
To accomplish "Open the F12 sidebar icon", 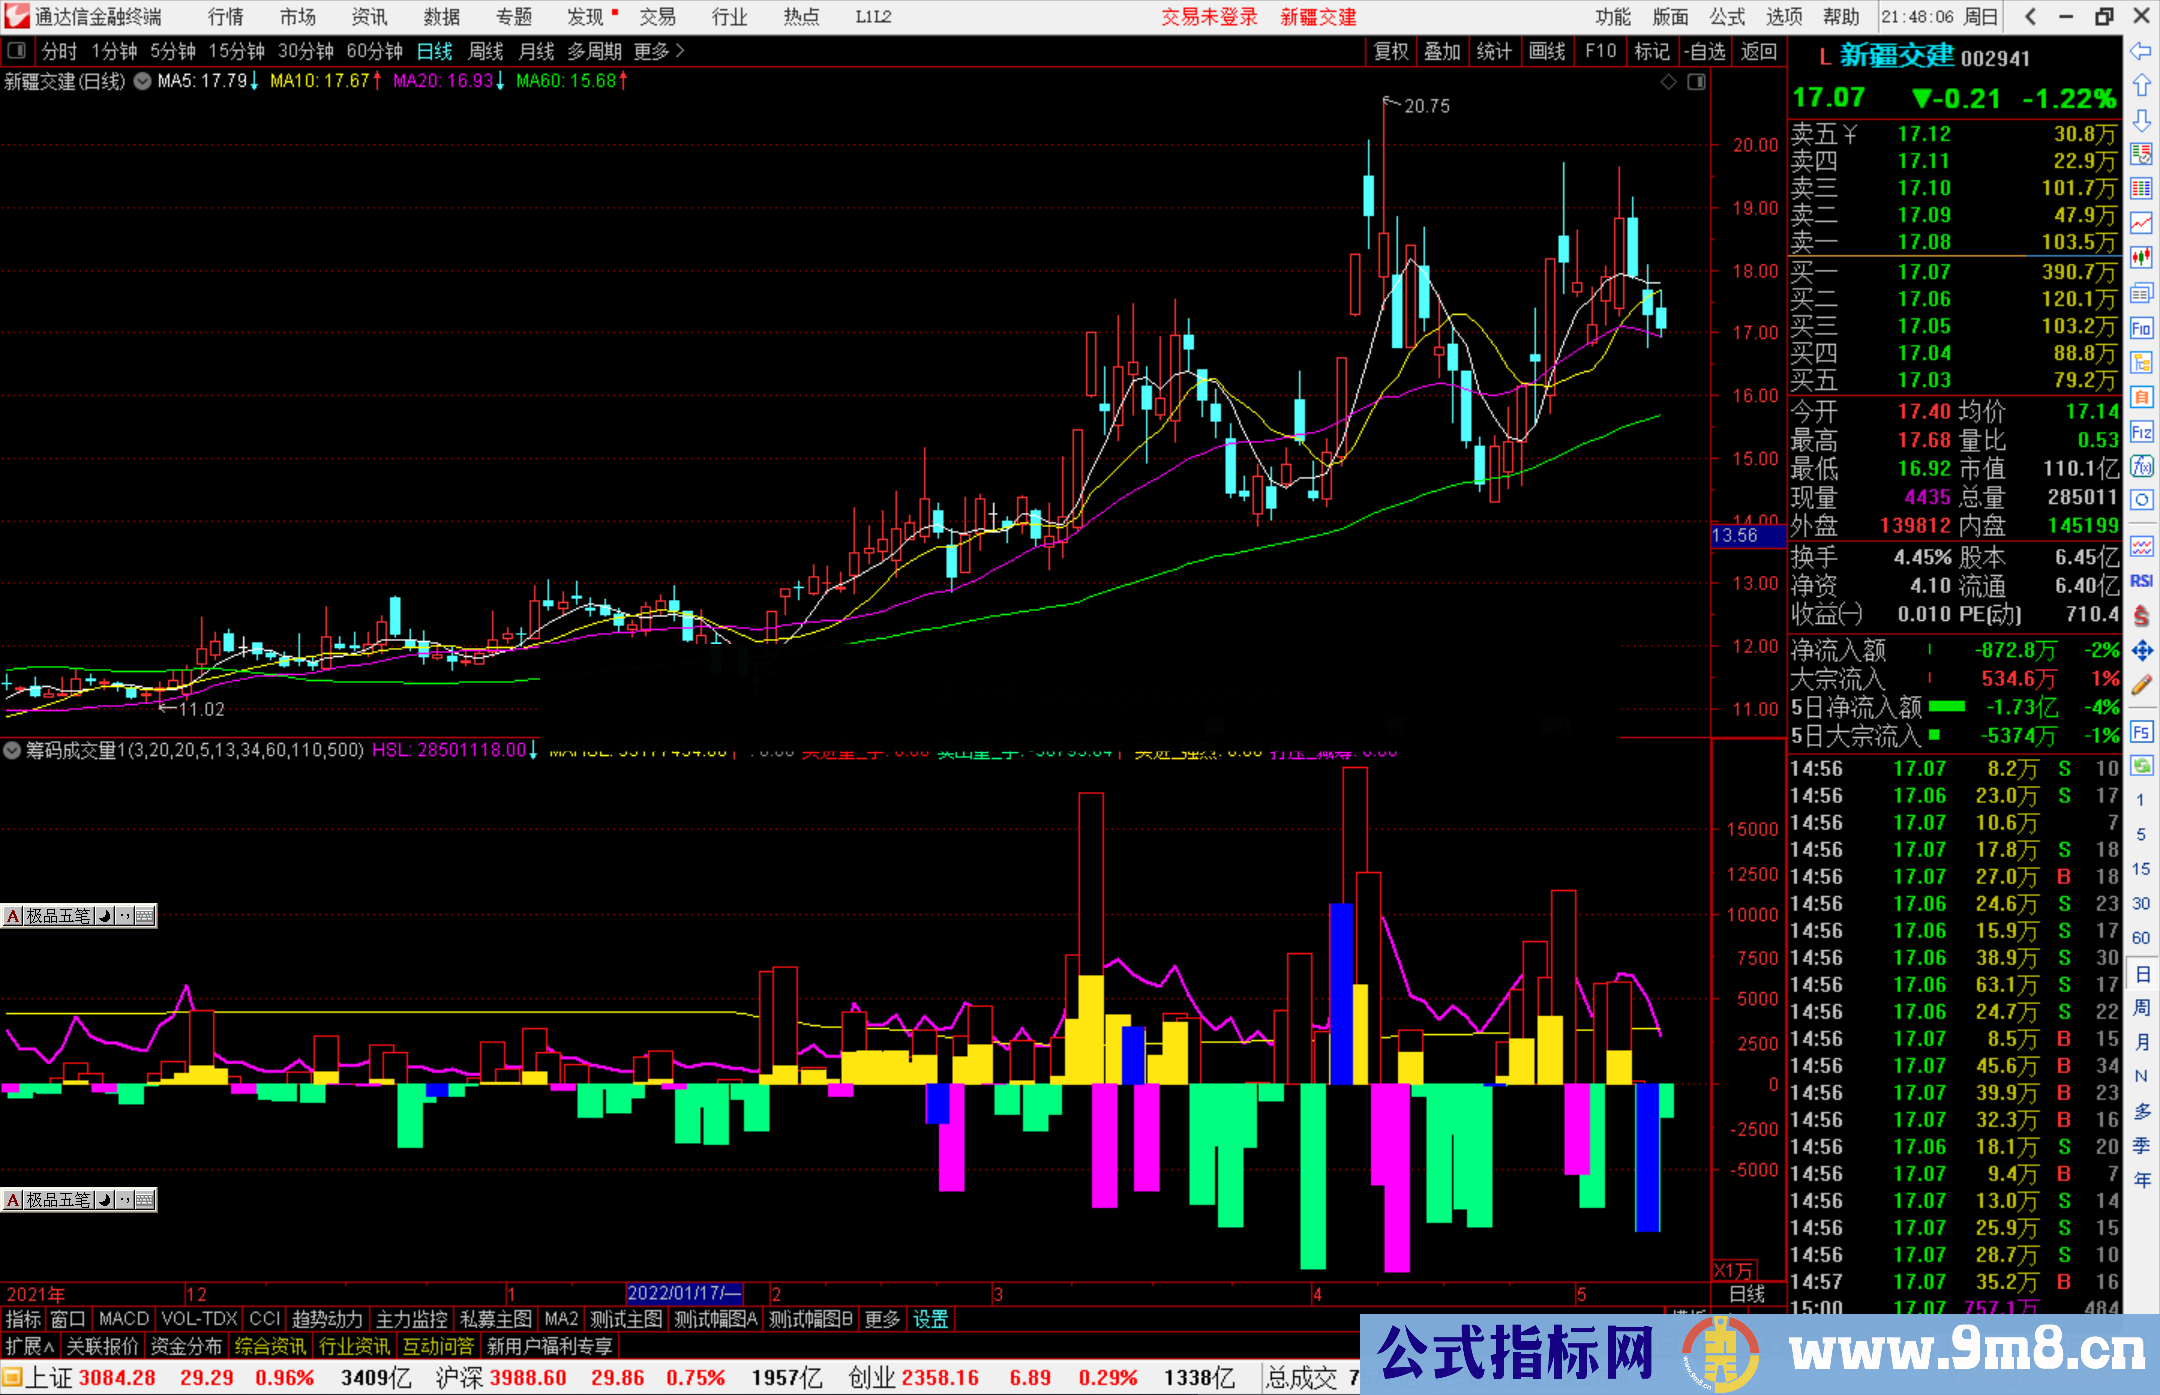I will [x=2141, y=432].
